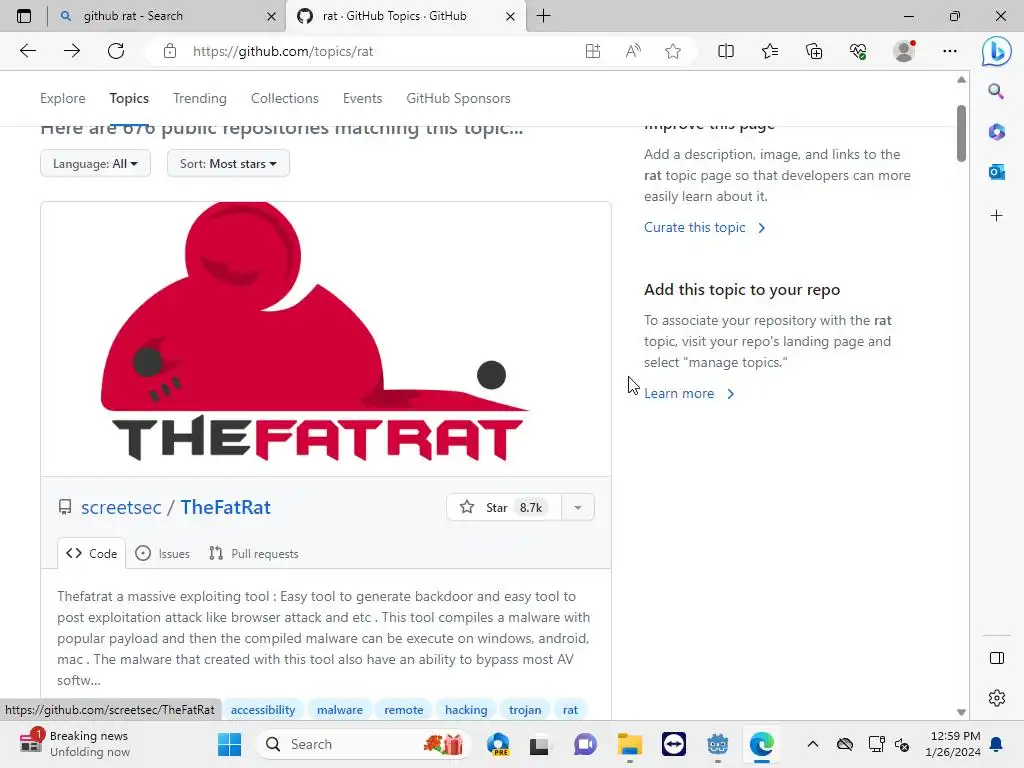Open Breaking news widget

pyautogui.click(x=75, y=744)
